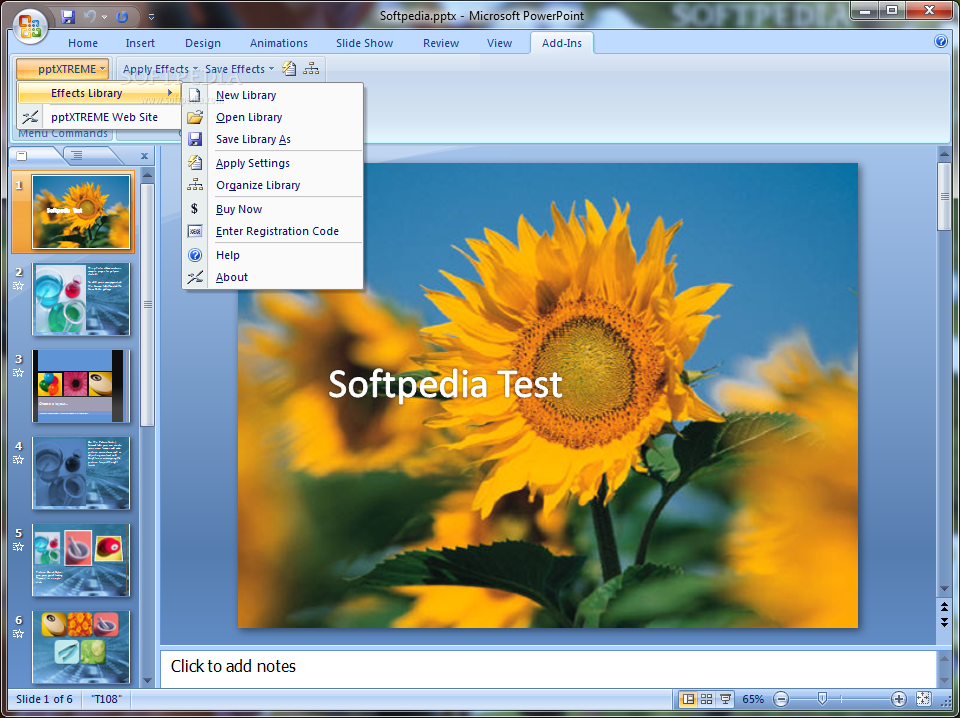Open the Animations ribbon tab
Screen dimensions: 960x718
279,43
